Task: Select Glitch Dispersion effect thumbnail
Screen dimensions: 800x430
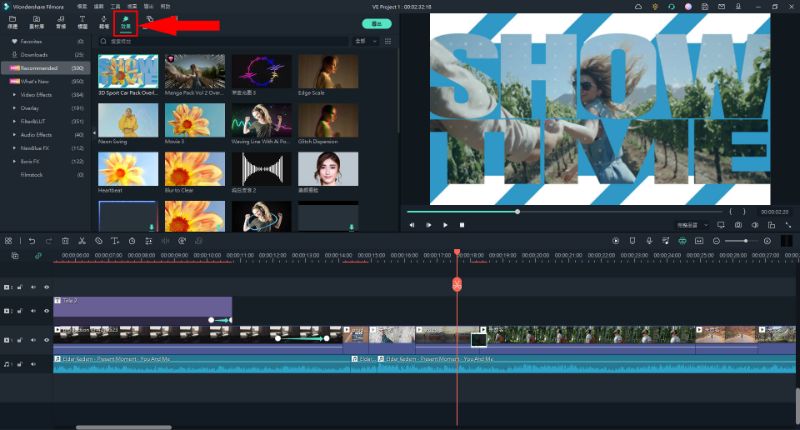Action: (x=328, y=120)
